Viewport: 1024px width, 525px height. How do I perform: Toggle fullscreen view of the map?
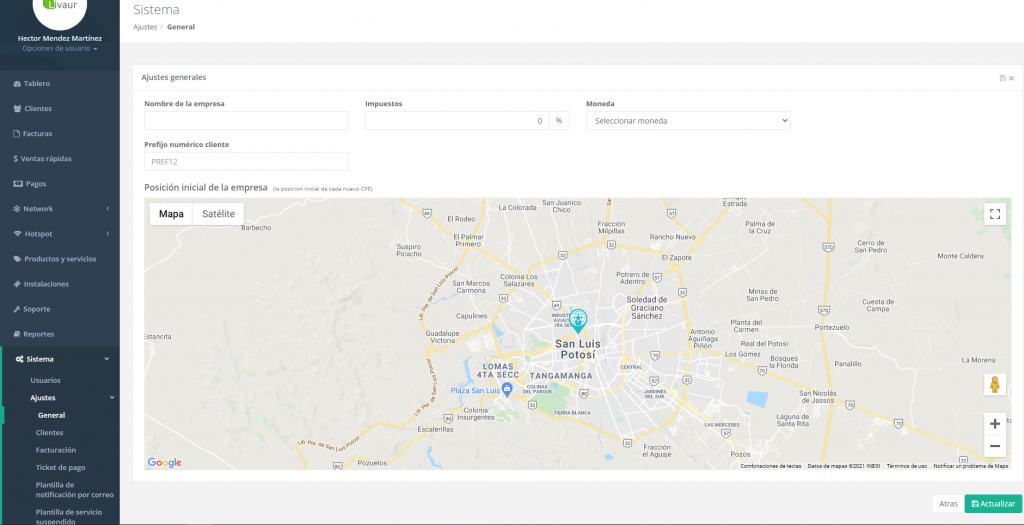coord(995,214)
